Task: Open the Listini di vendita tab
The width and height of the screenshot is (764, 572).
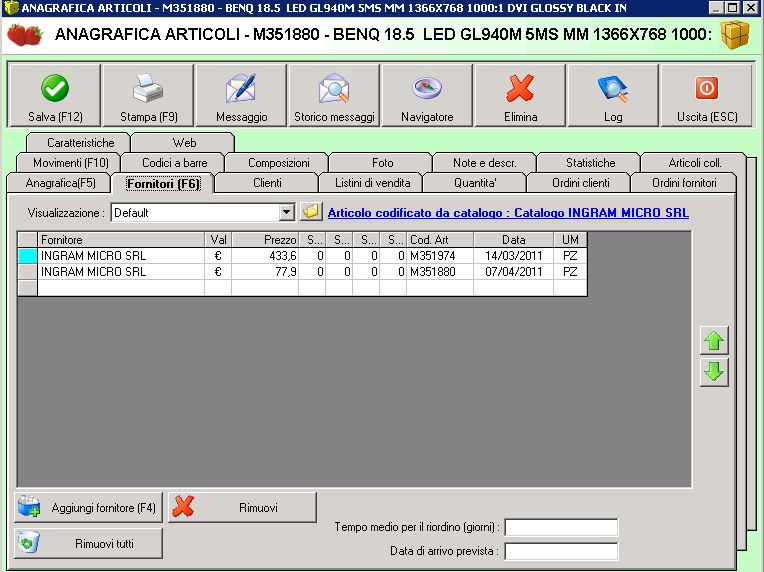Action: [372, 183]
